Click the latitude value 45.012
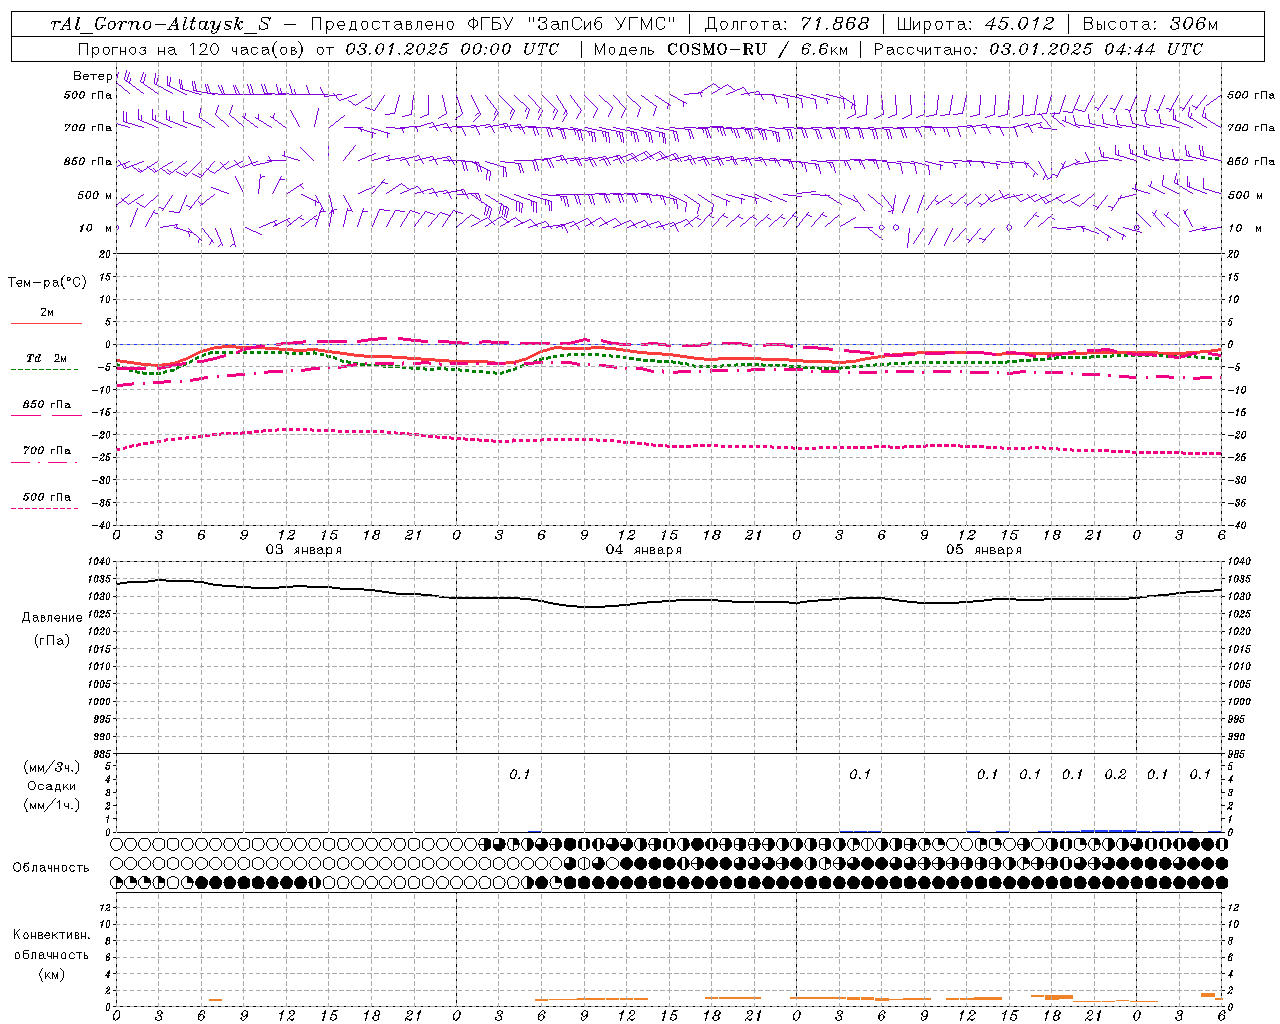 [x=1019, y=24]
